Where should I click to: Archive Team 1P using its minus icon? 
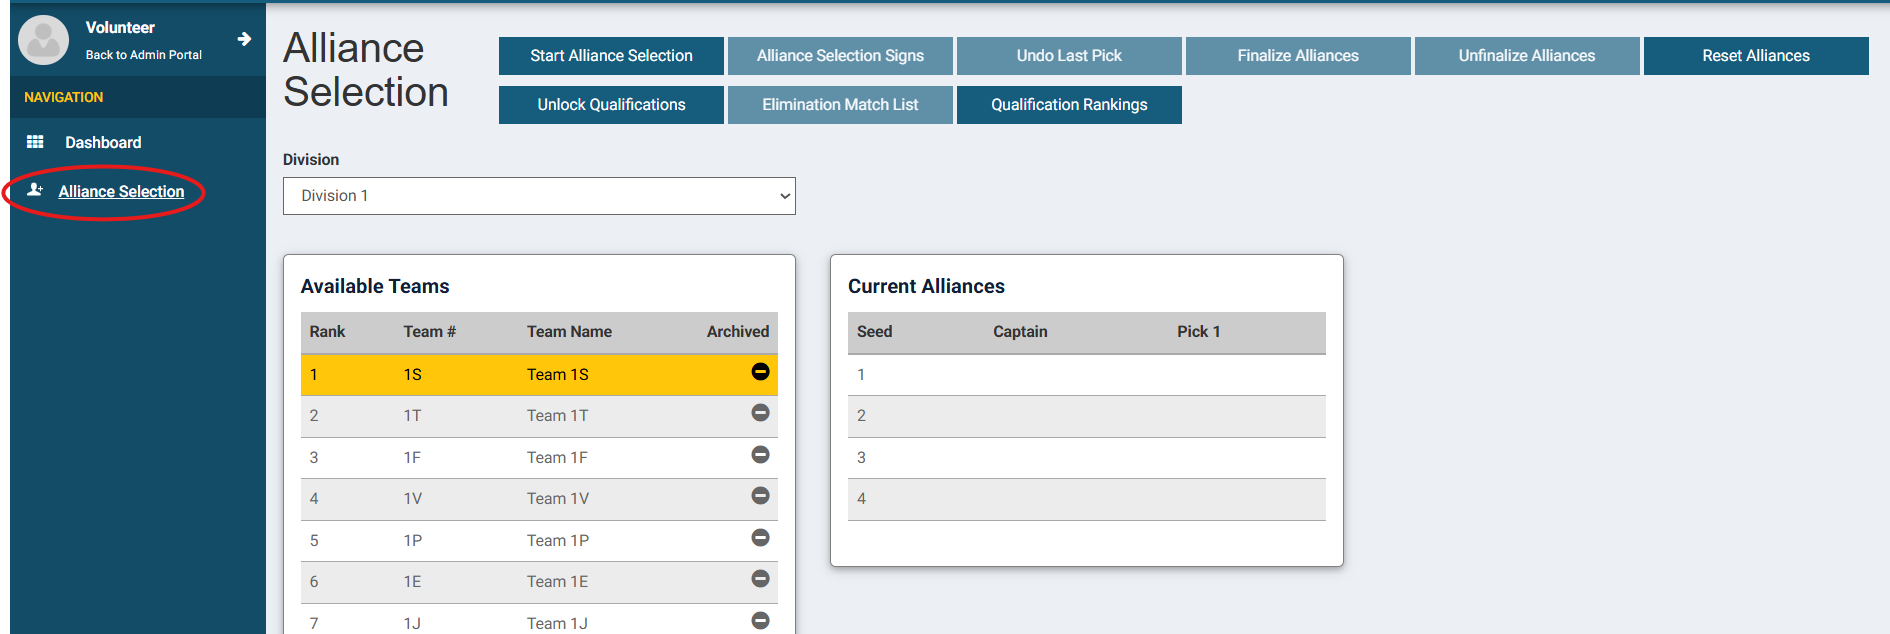coord(760,538)
